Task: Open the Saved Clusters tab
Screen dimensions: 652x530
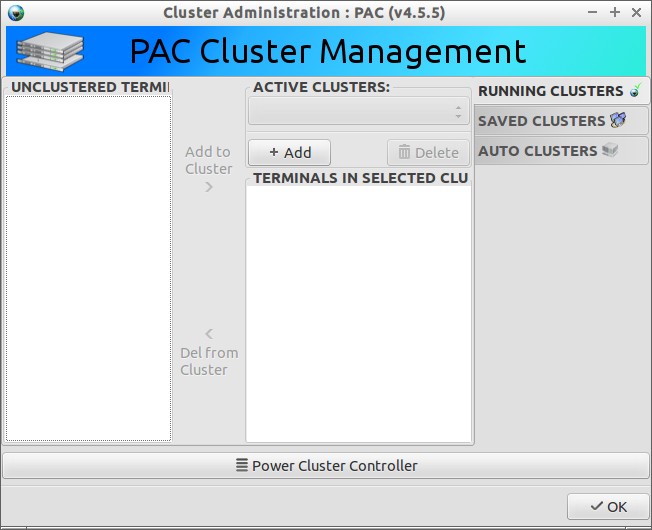Action: click(x=561, y=121)
